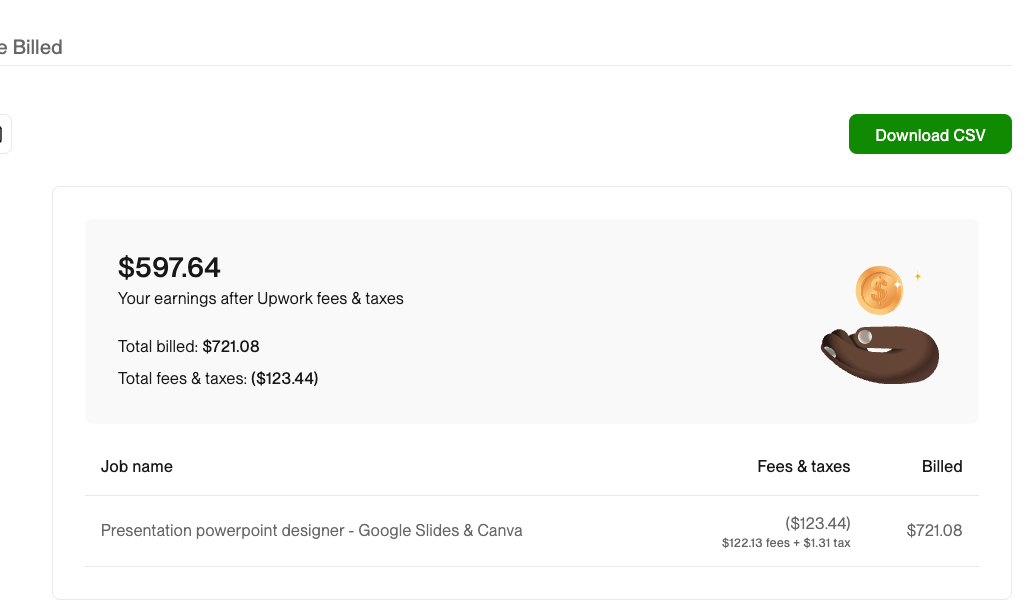Click the $597.64 earnings total
Viewport: 1029px width, 616px height.
[170, 267]
